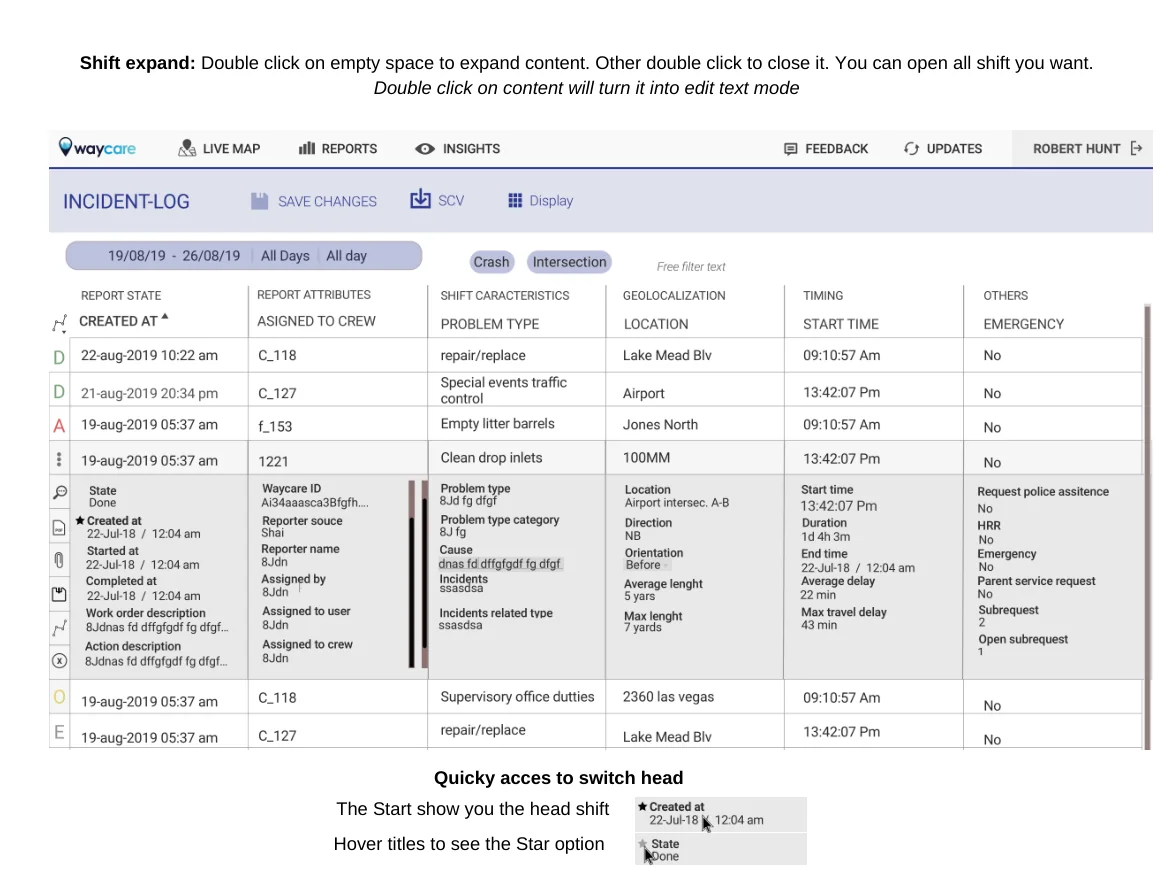Click the Special events traffic control cell

pos(517,390)
